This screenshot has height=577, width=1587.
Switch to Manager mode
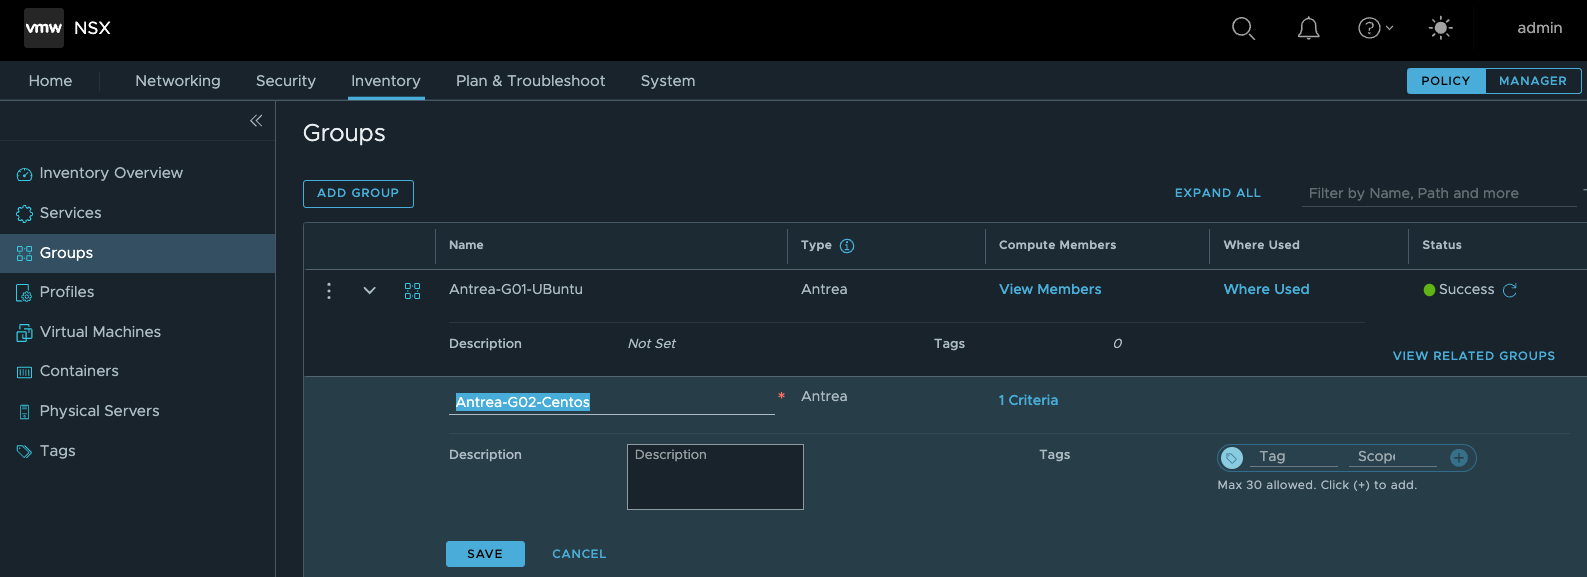pyautogui.click(x=1533, y=81)
